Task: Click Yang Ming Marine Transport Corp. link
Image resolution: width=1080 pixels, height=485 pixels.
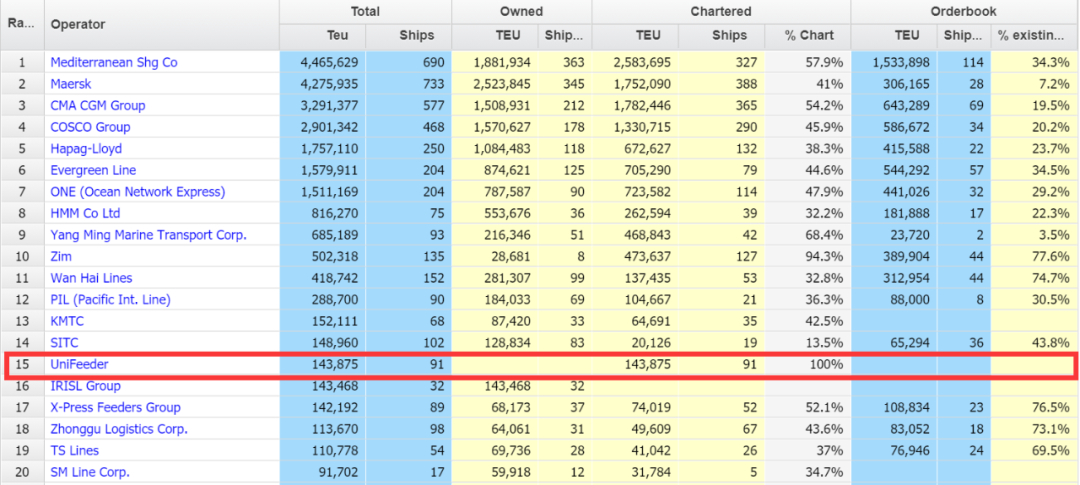Action: 148,235
